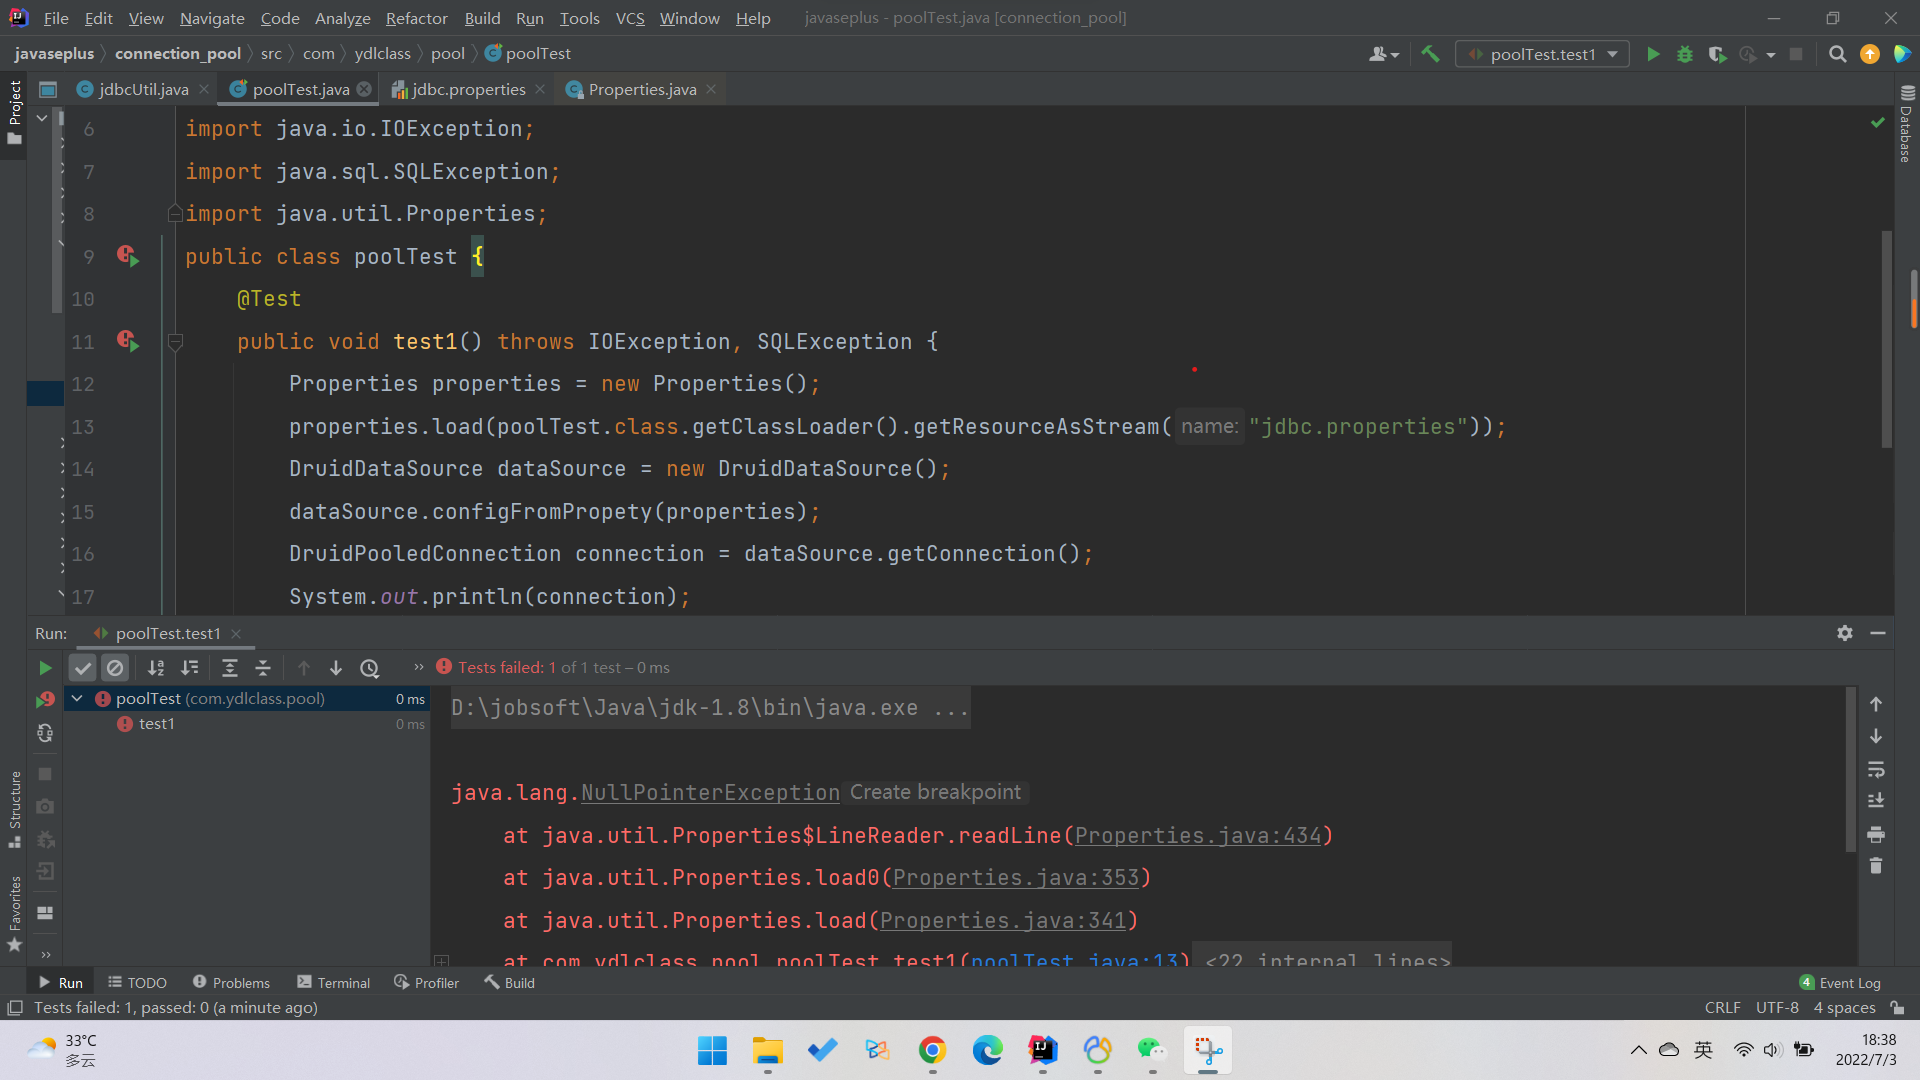Open Properties.java:353 stack trace link
This screenshot has height=1080, width=1920.
pos(1016,877)
